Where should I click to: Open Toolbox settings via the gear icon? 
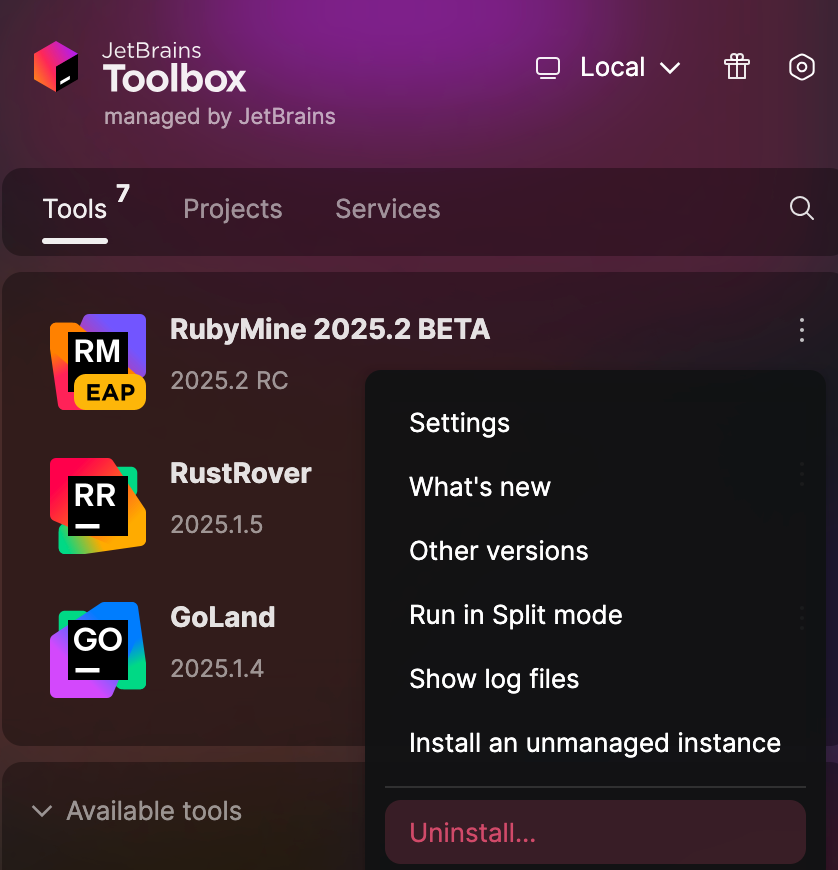801,67
